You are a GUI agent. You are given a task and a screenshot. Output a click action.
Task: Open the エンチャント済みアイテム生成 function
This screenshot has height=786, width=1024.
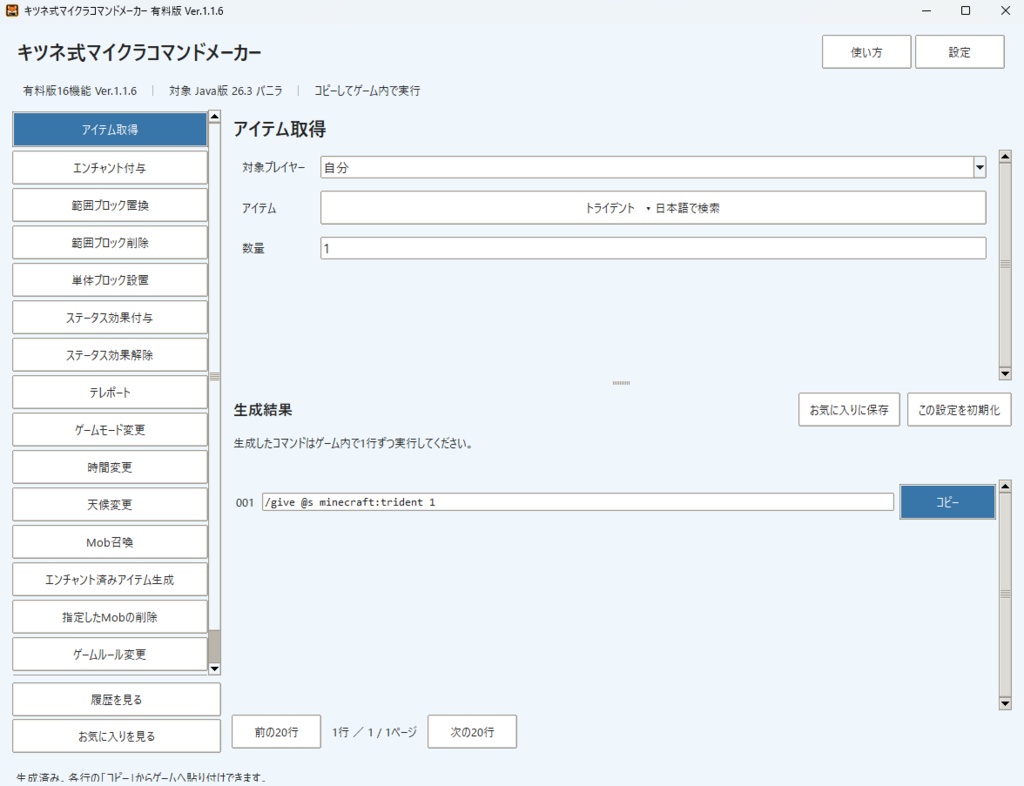click(x=110, y=580)
